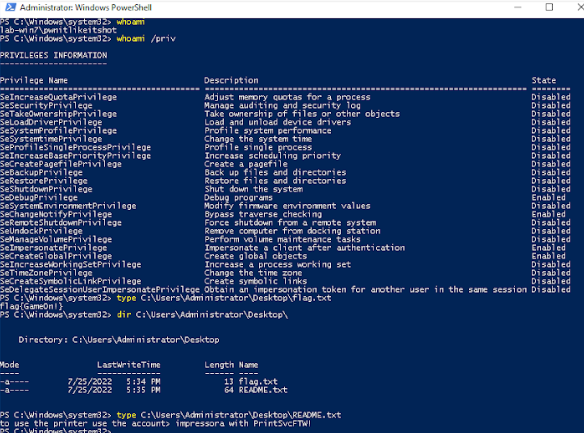584x433 pixels.
Task: Click 'Enabled' state of SeChangeNotifyPrivilege
Action: point(548,214)
